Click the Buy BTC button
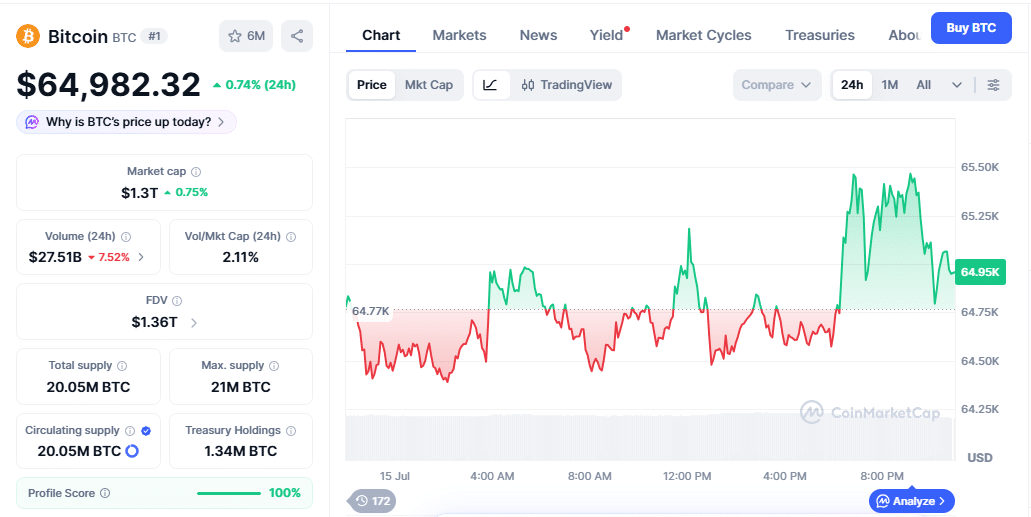Image resolution: width=1031 pixels, height=517 pixels. (971, 28)
